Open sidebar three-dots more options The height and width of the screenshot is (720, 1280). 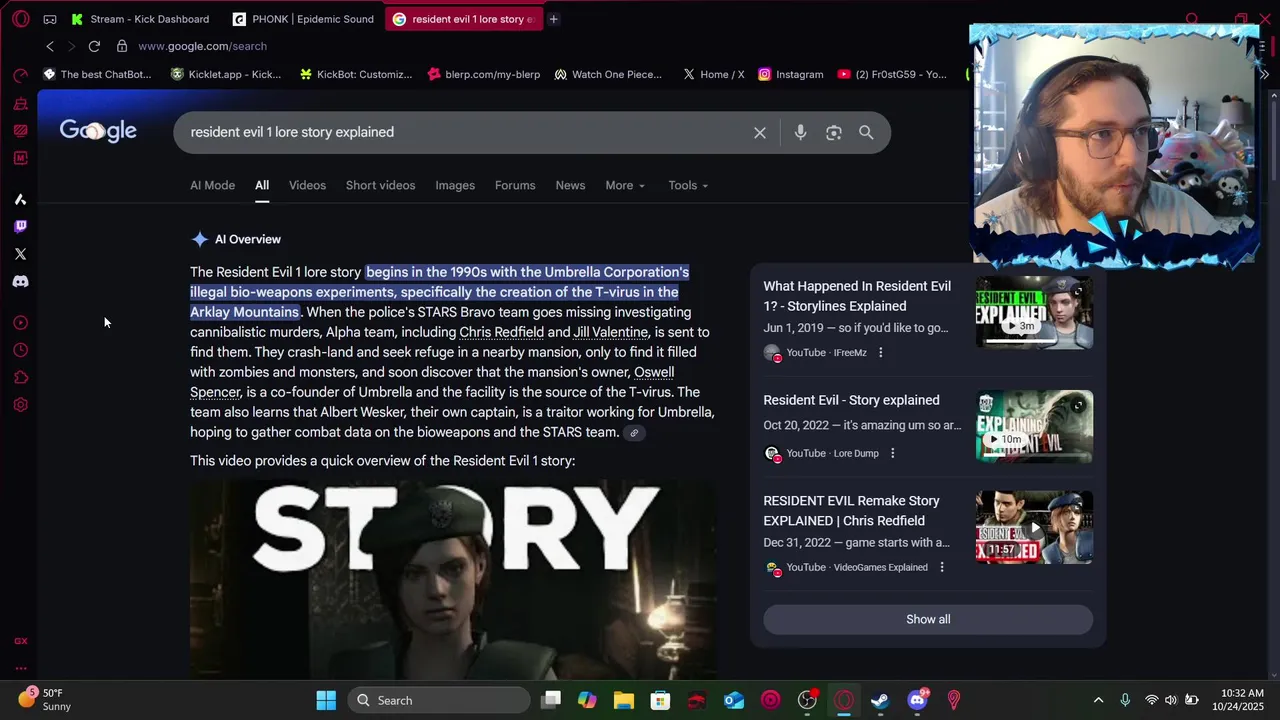pyautogui.click(x=20, y=668)
